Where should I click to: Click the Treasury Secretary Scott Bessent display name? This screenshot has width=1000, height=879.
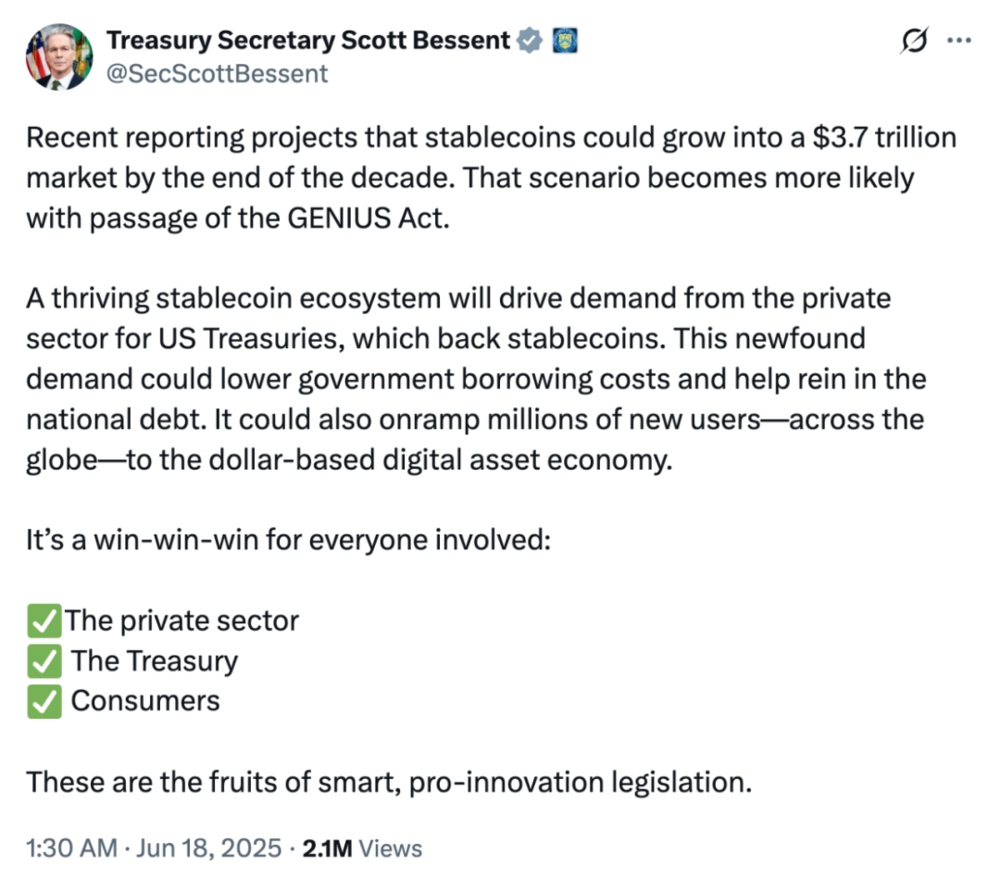(x=309, y=40)
